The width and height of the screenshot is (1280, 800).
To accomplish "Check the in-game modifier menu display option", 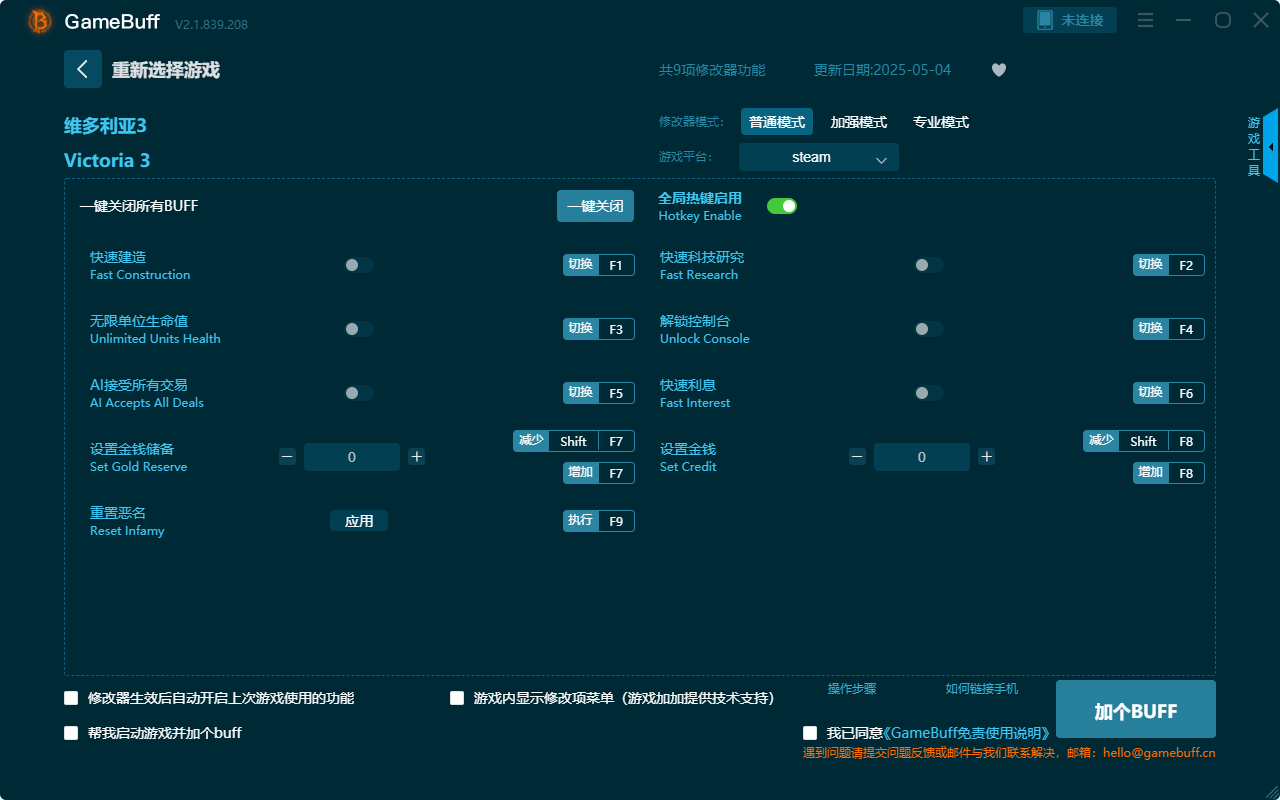I will click(x=457, y=698).
